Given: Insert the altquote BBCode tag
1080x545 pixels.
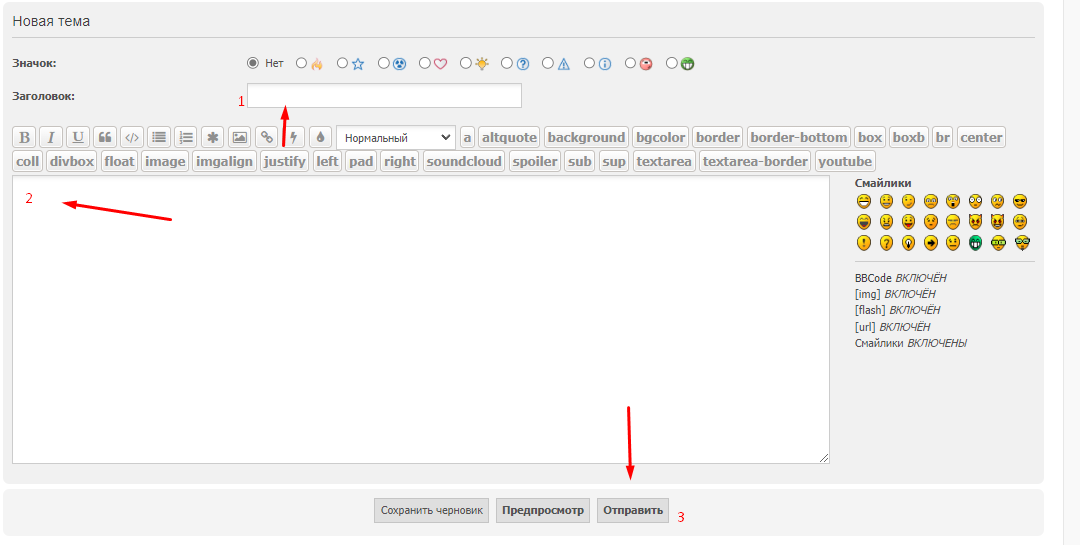Looking at the screenshot, I should pyautogui.click(x=510, y=137).
